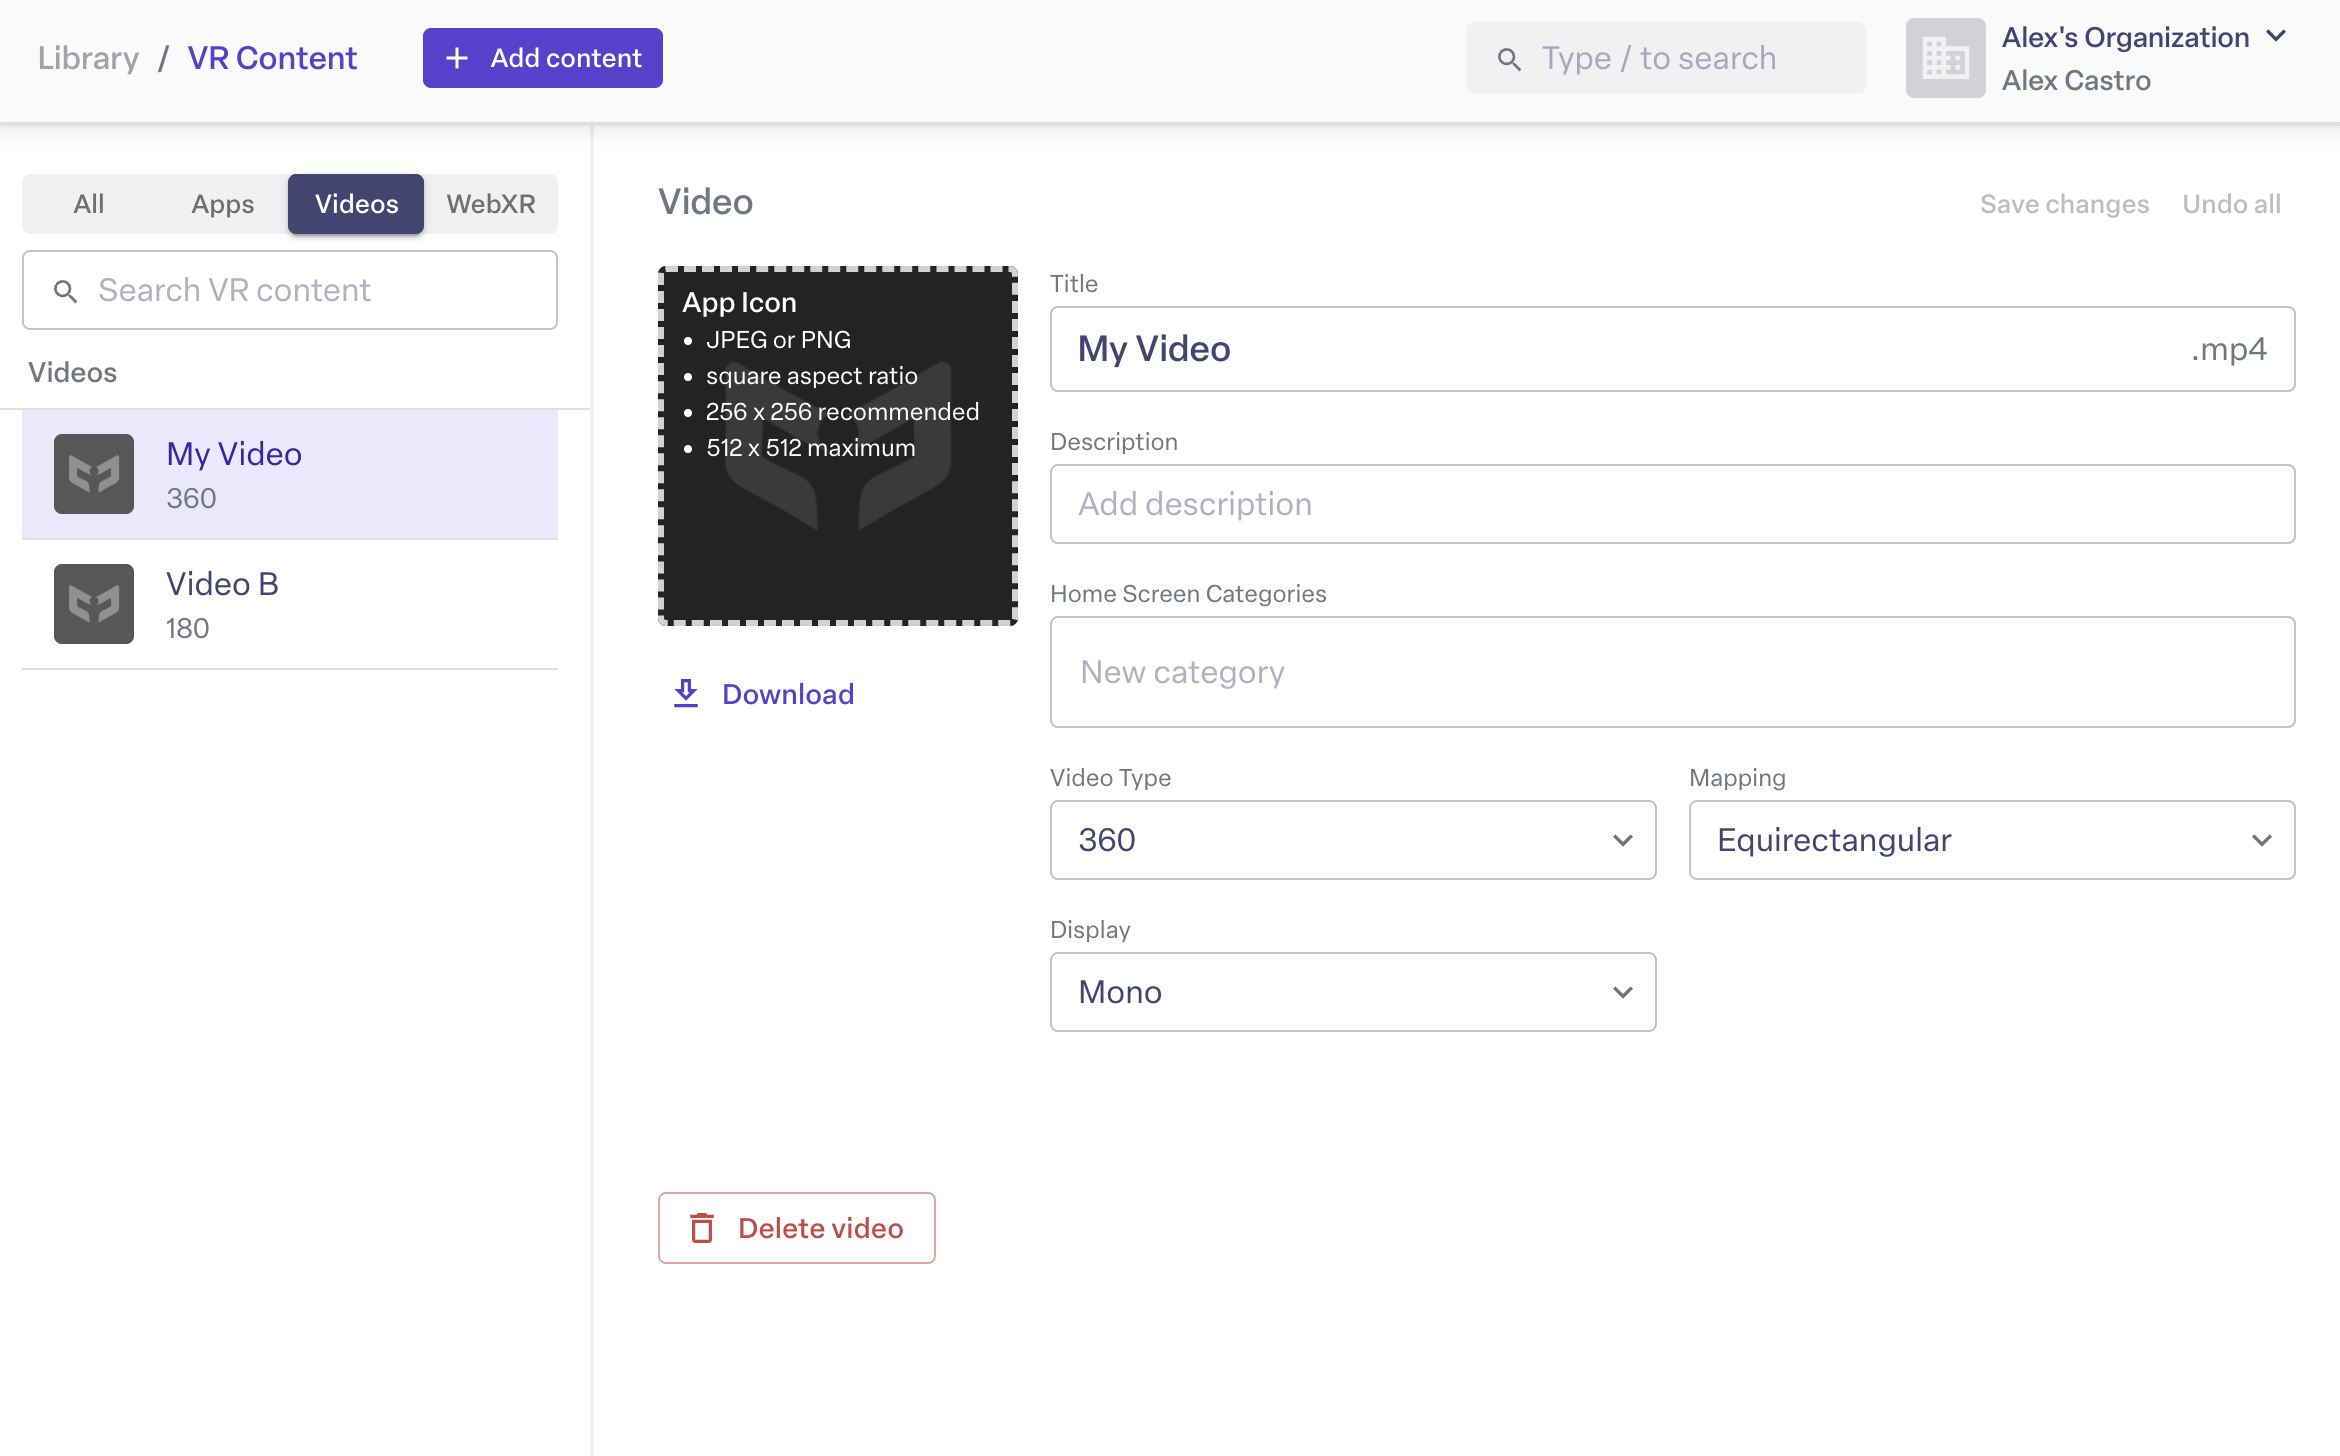Expand the organization switcher chevron
This screenshot has height=1456, width=2340.
point(2276,37)
